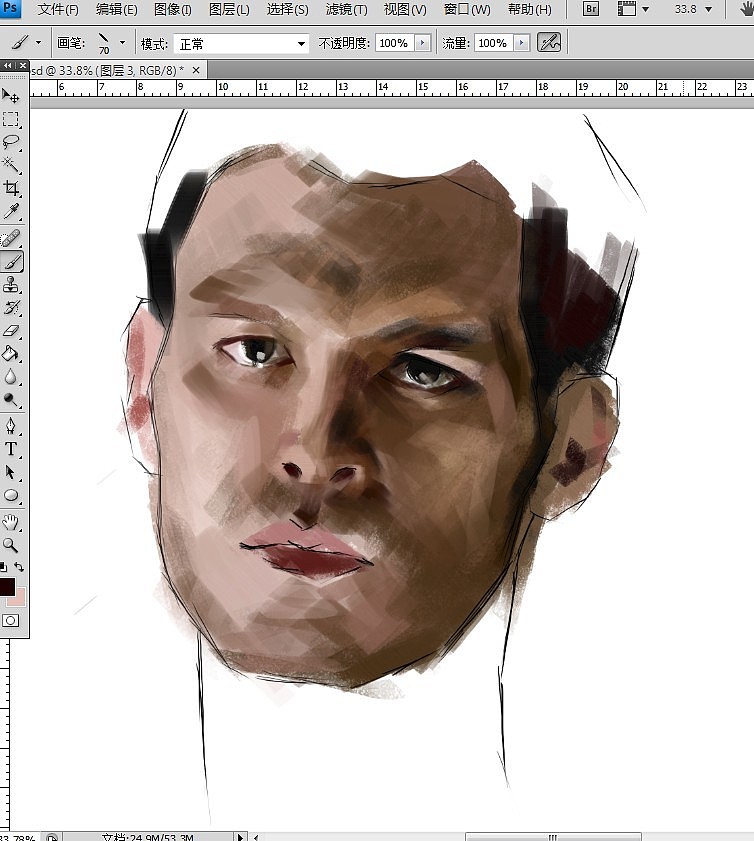Click the Ps application icon
The height and width of the screenshot is (841, 754).
pos(10,9)
